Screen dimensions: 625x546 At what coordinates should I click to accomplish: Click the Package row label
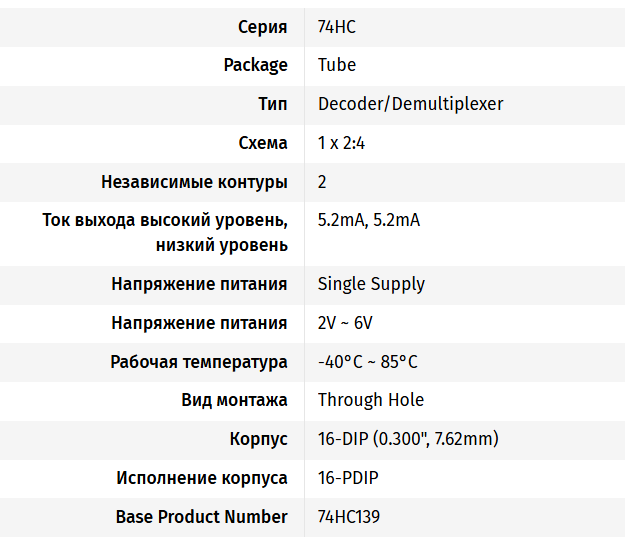pos(255,65)
